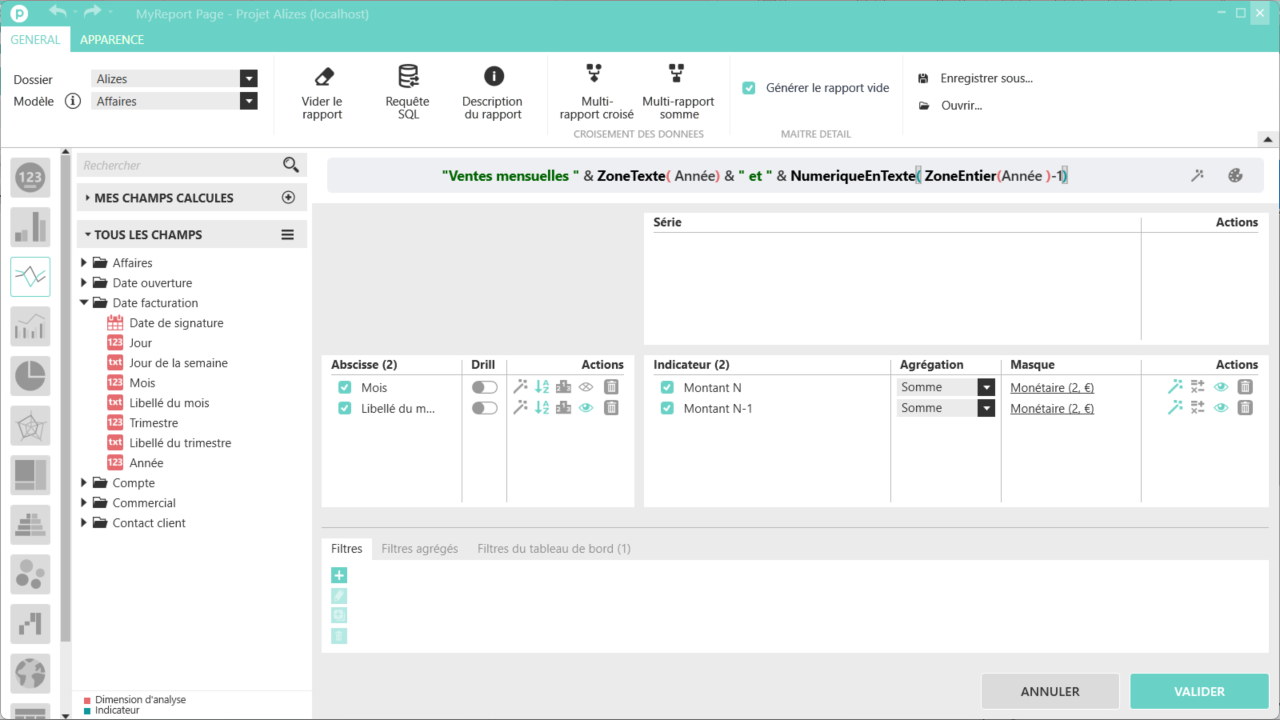Delete the Montant N indicator with trash icon
The height and width of the screenshot is (720, 1280).
1245,387
